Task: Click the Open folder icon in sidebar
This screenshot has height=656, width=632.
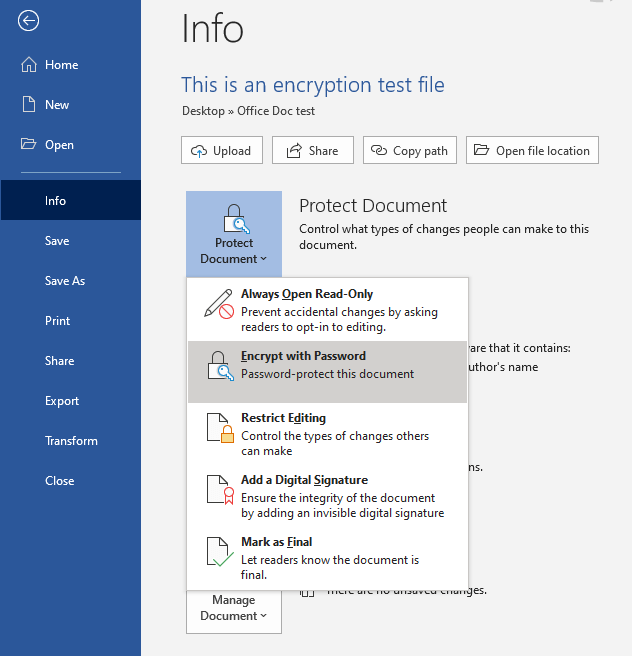Action: click(28, 144)
